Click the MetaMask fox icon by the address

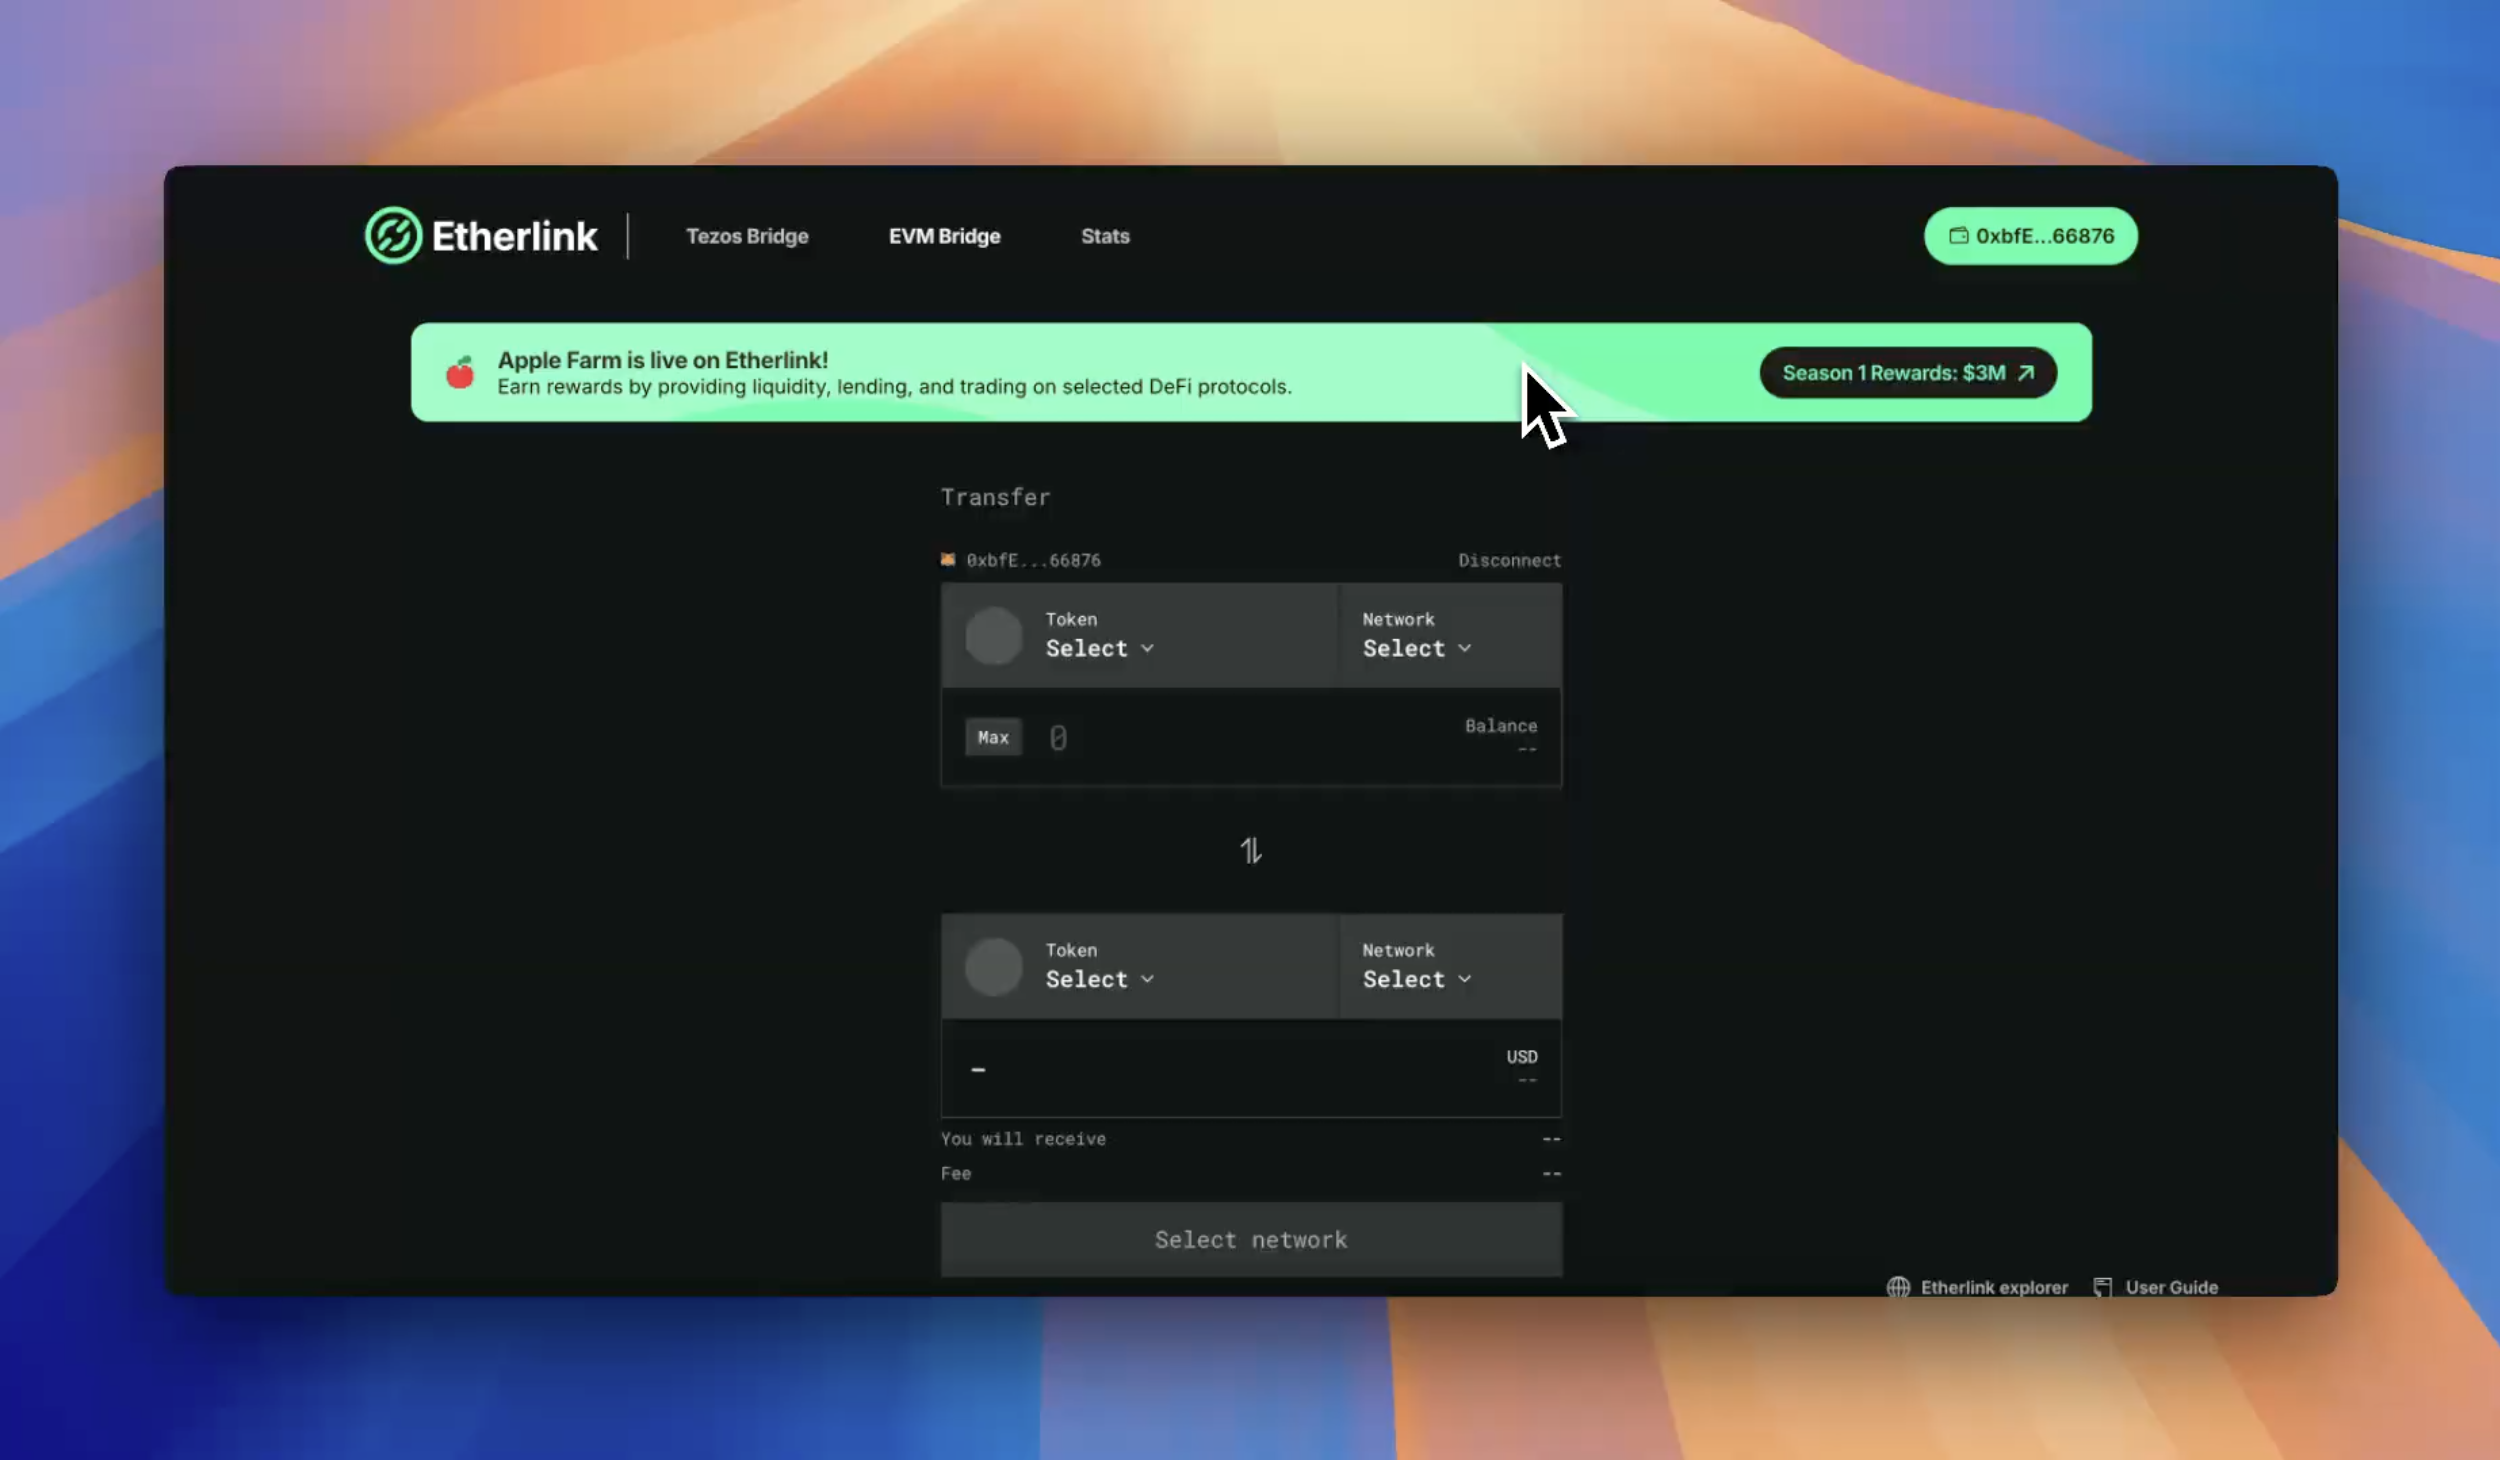pos(948,560)
